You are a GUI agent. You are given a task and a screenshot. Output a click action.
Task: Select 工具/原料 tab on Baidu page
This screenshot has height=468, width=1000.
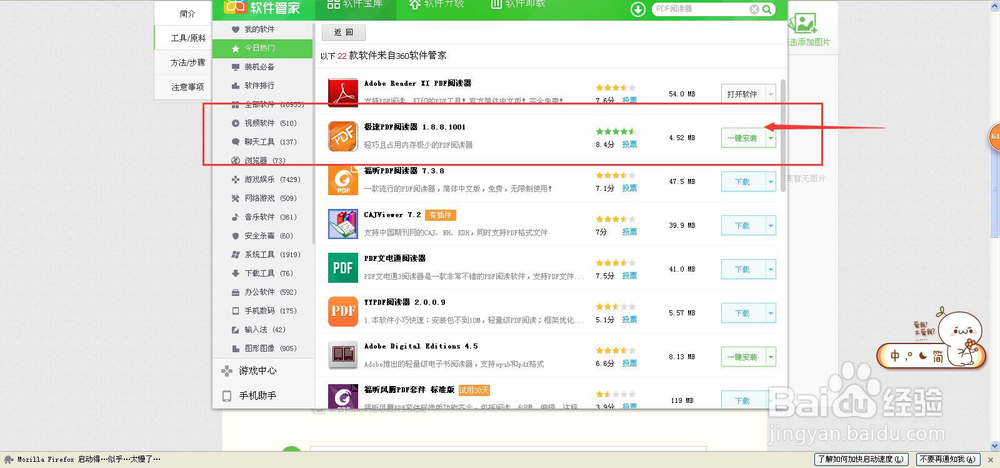click(184, 38)
